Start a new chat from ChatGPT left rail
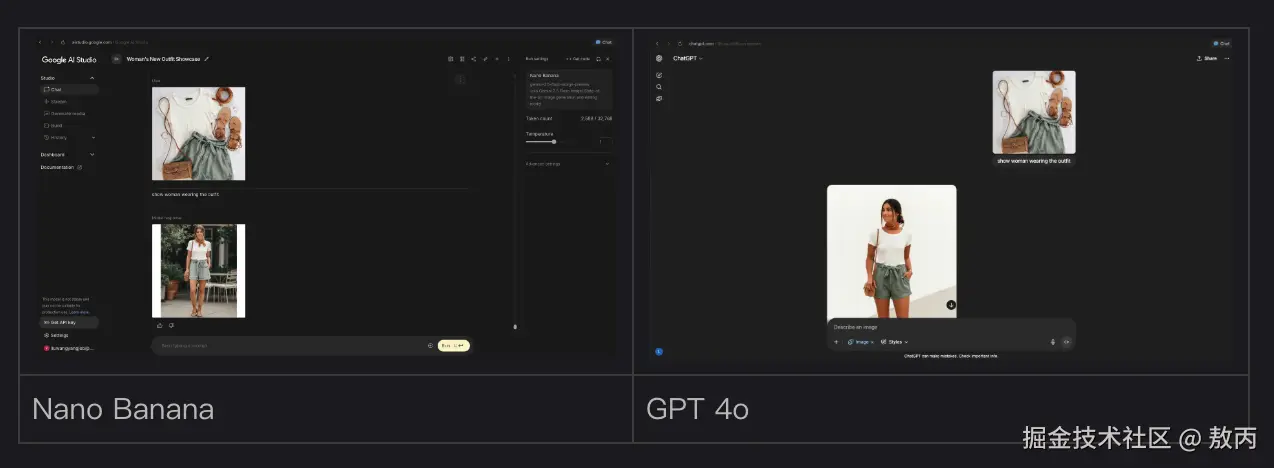Screen dimensions: 1274x468 click(659, 75)
